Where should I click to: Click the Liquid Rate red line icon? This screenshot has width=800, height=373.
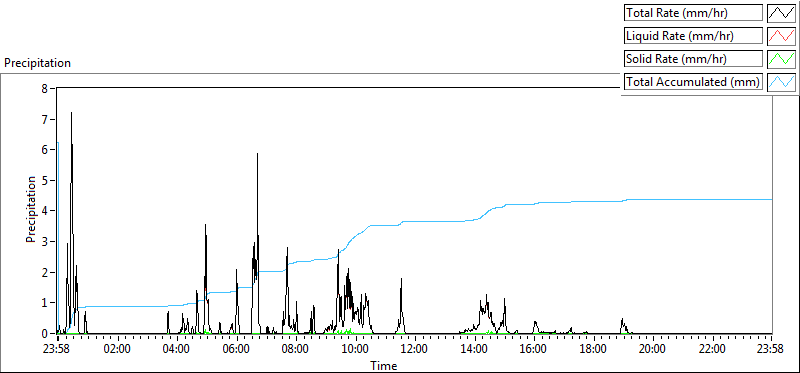click(x=782, y=36)
